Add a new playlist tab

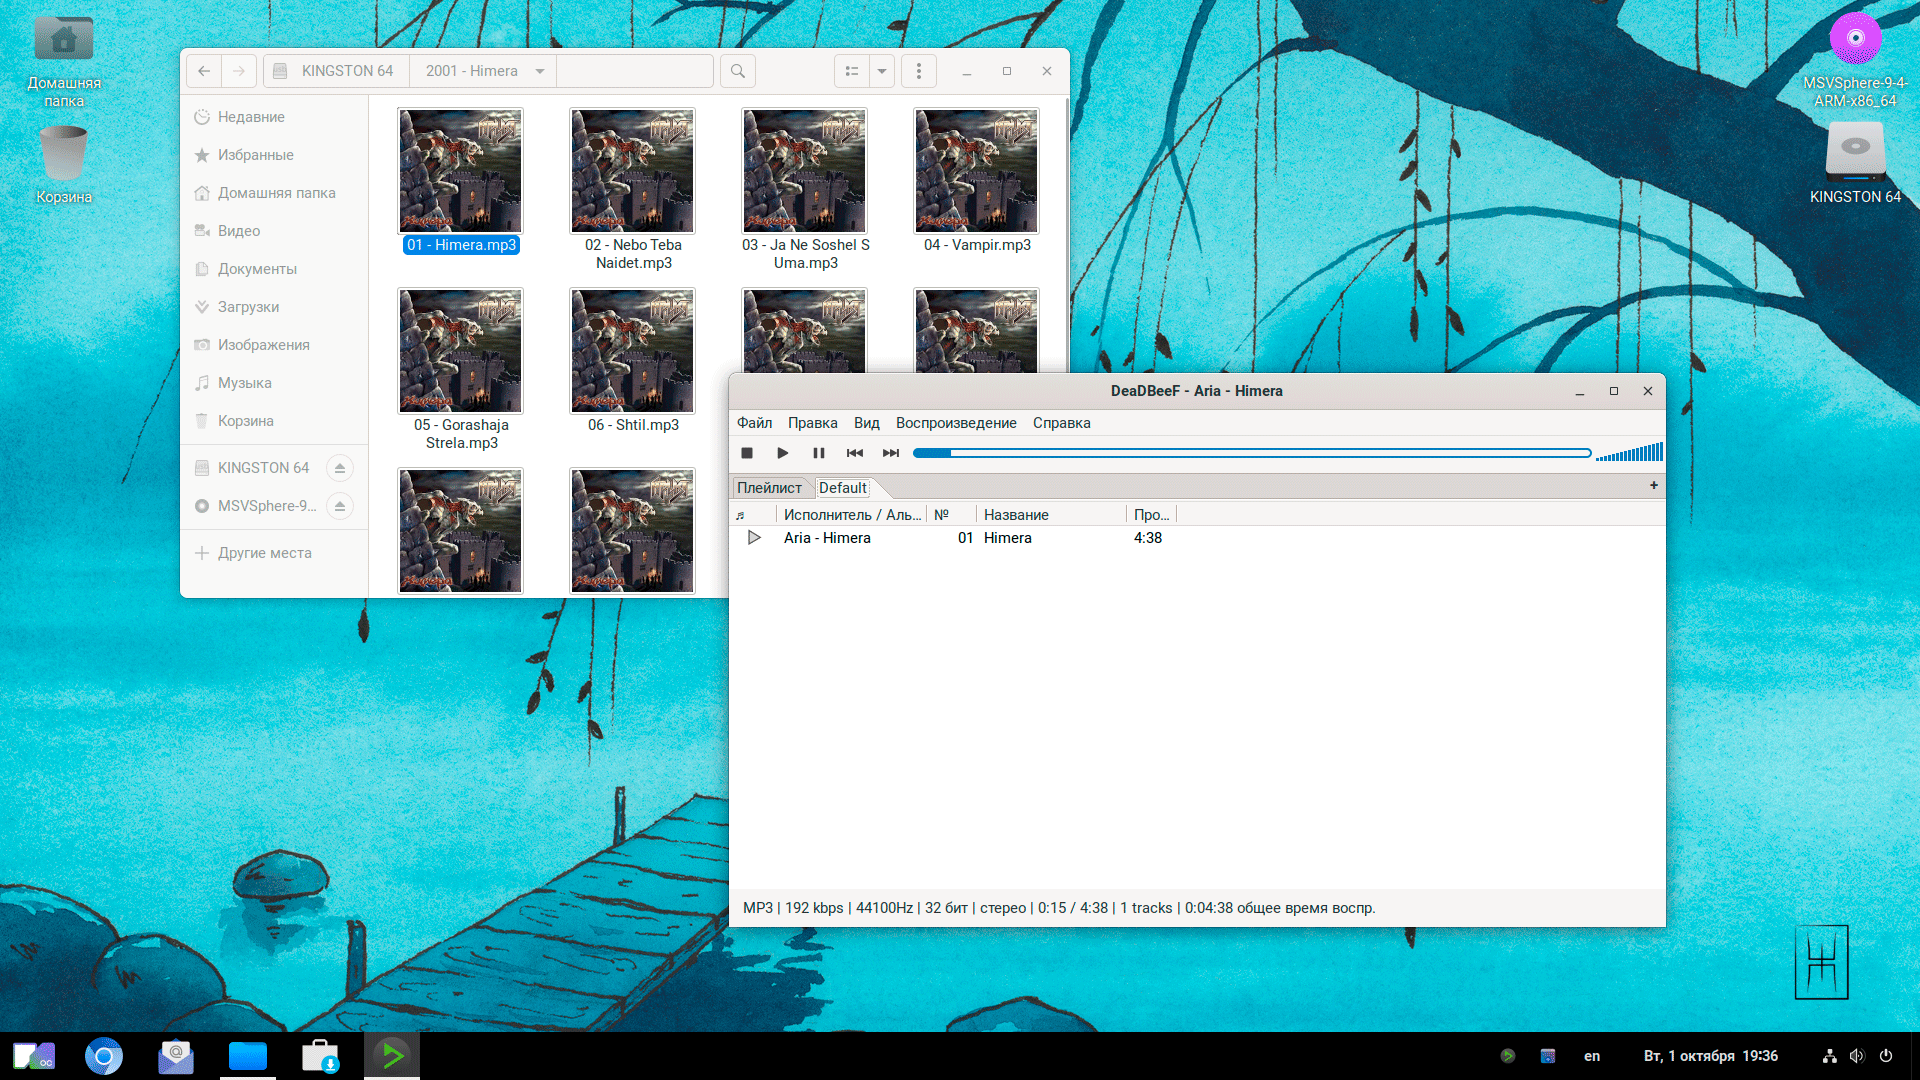tap(1654, 486)
